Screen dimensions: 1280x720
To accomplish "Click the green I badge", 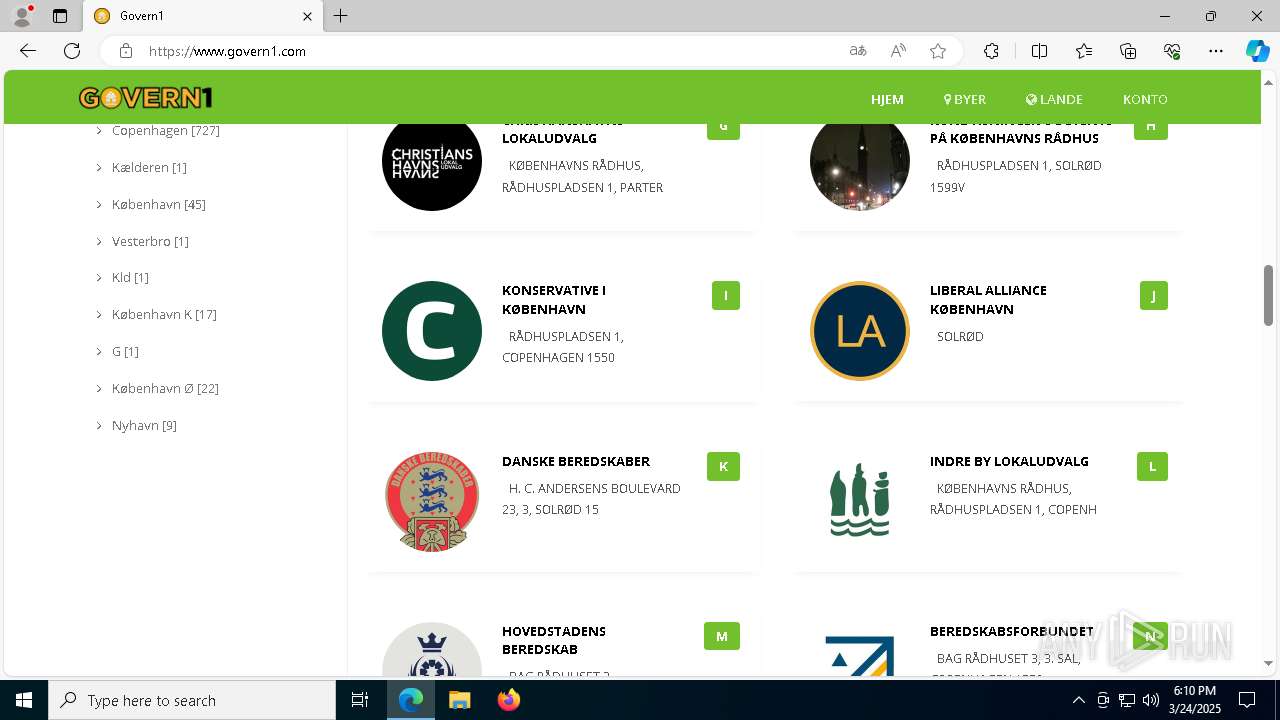I will click(726, 296).
